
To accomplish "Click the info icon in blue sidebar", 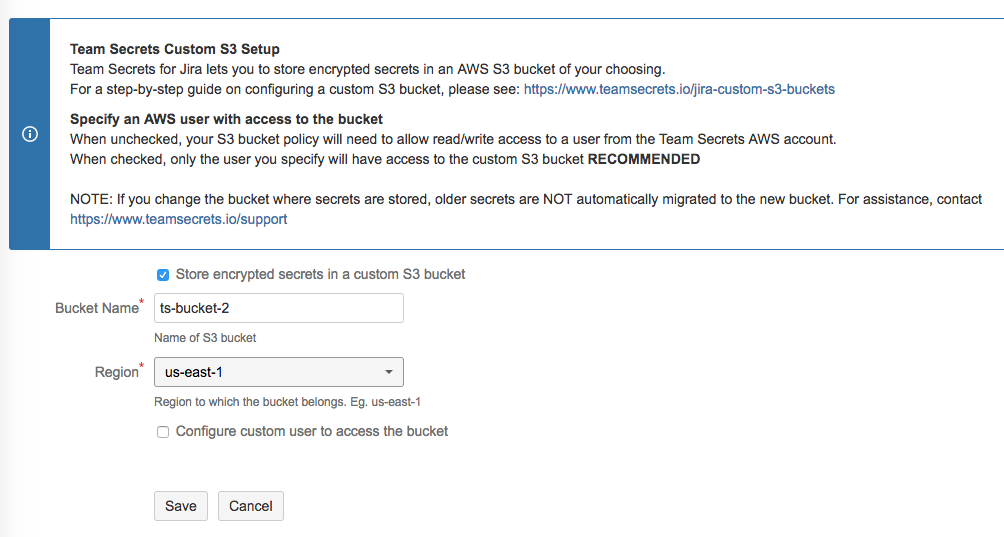I will coord(29,134).
